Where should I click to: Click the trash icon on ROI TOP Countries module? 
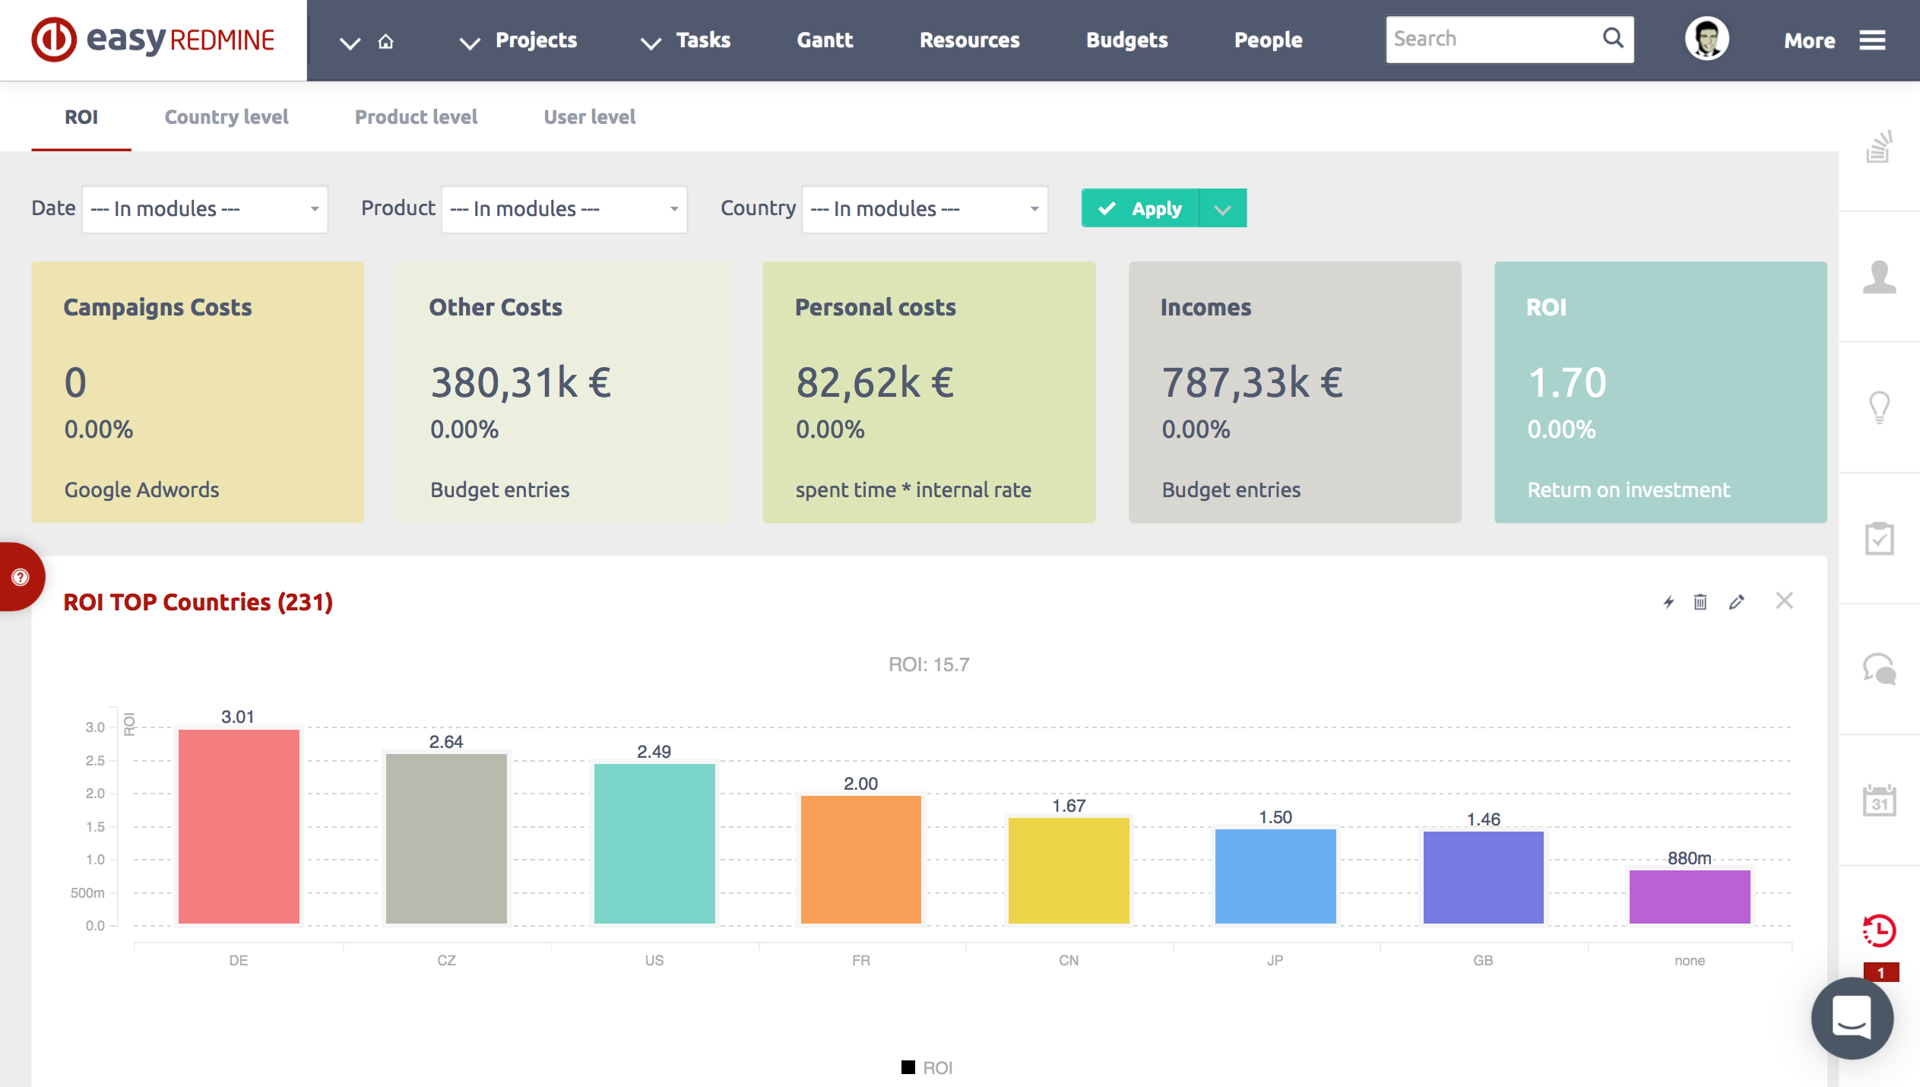point(1700,602)
